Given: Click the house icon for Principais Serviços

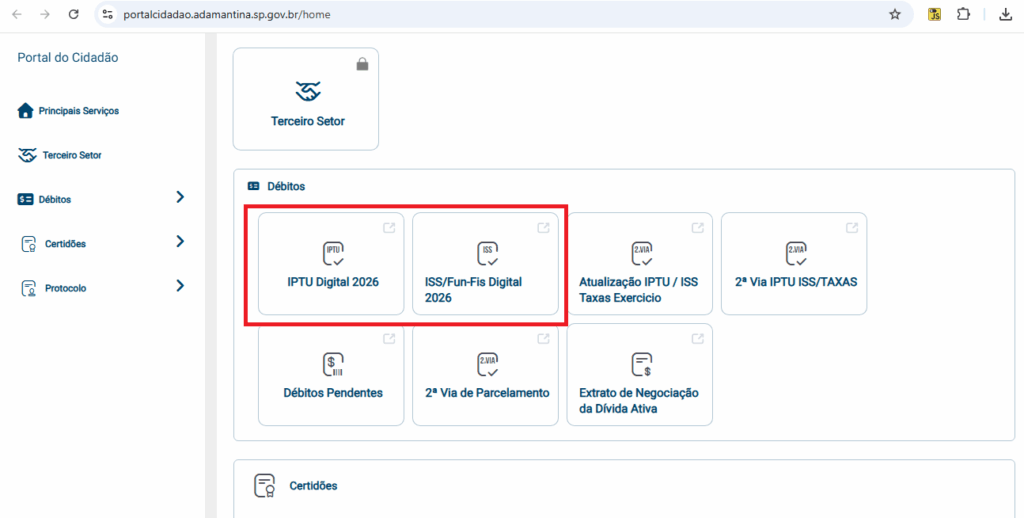Looking at the screenshot, I should (26, 111).
